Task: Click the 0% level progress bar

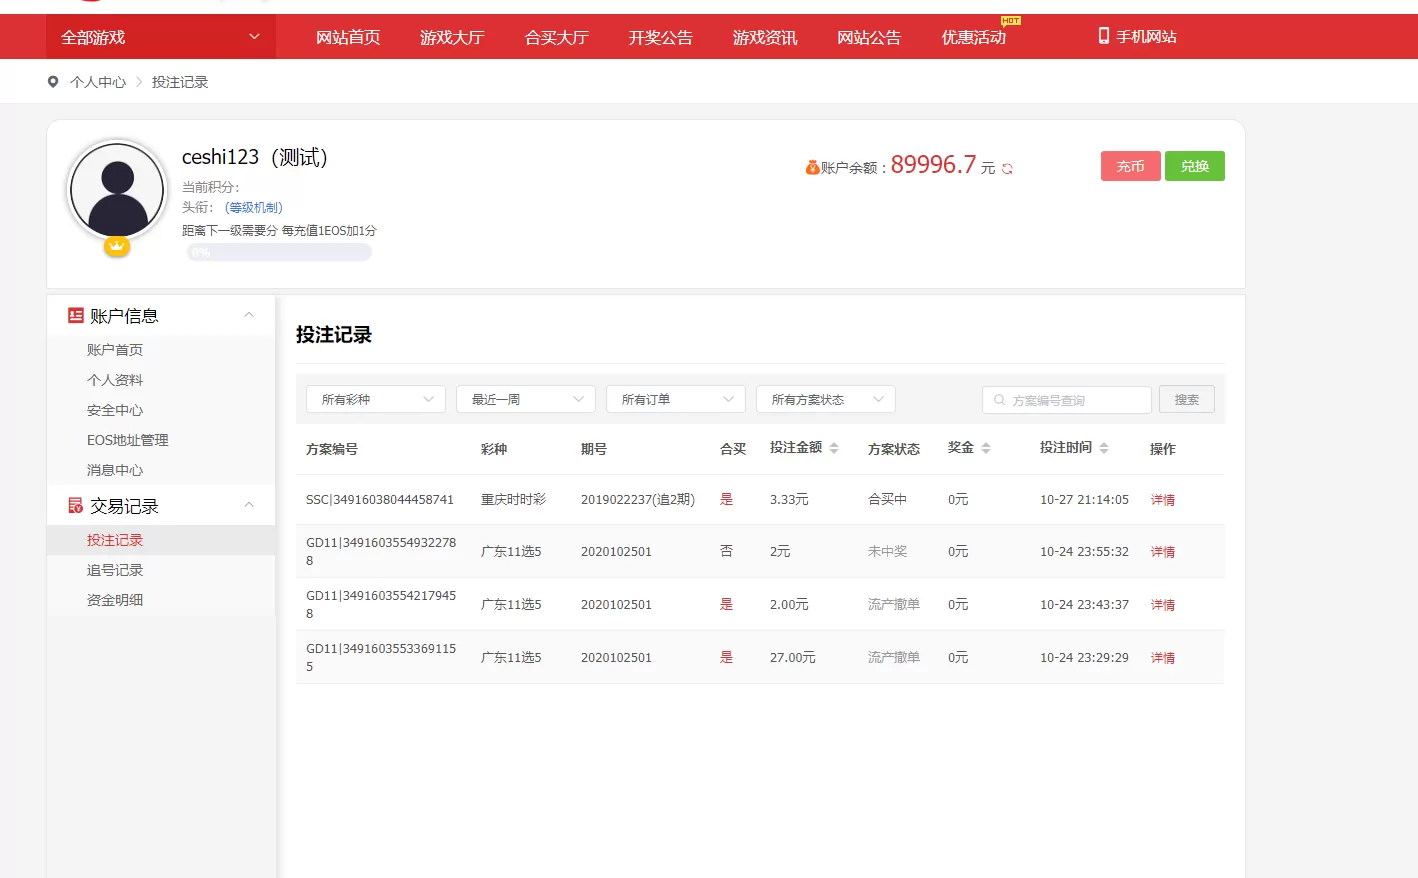Action: (278, 252)
